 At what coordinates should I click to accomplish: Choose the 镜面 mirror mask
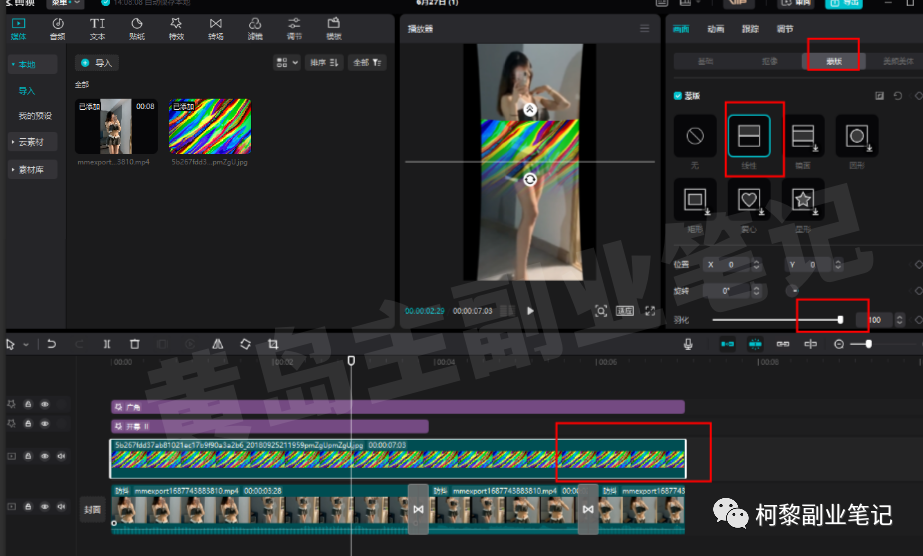click(x=803, y=136)
